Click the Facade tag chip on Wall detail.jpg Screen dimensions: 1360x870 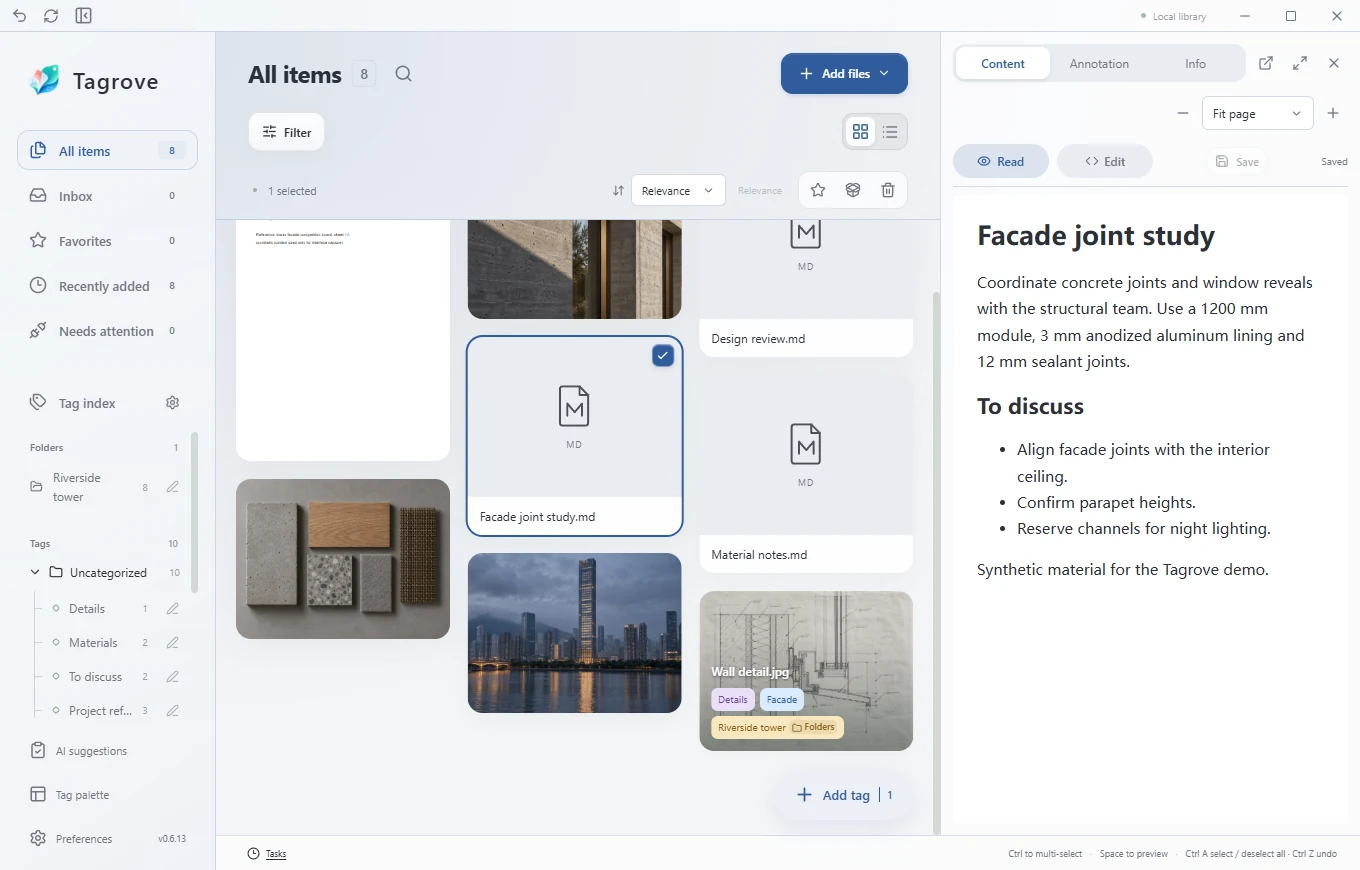click(782, 700)
